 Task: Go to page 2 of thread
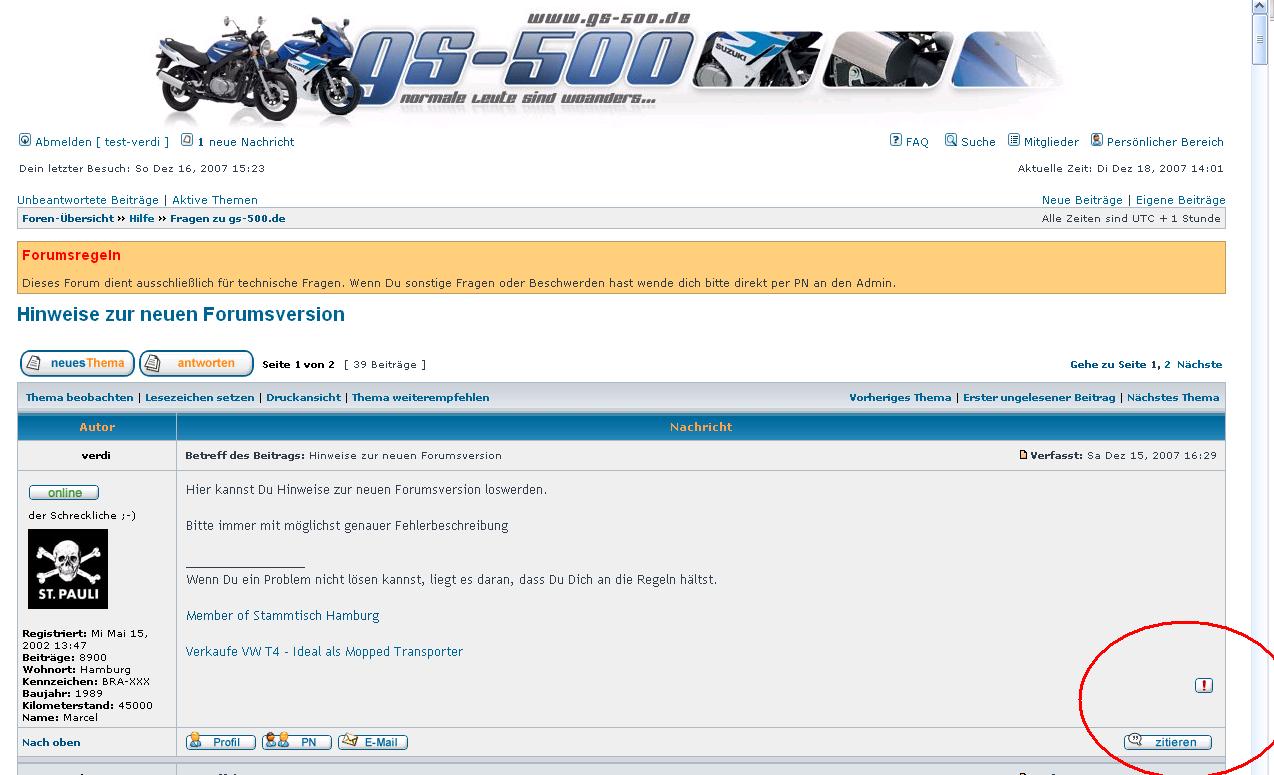pos(1167,365)
